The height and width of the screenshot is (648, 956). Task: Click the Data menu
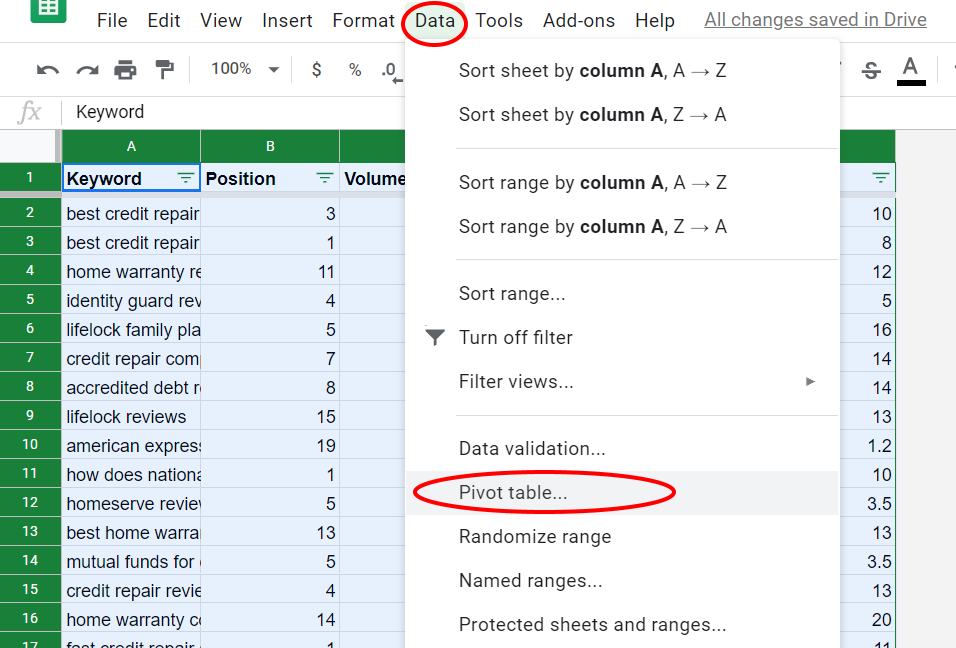click(x=435, y=21)
